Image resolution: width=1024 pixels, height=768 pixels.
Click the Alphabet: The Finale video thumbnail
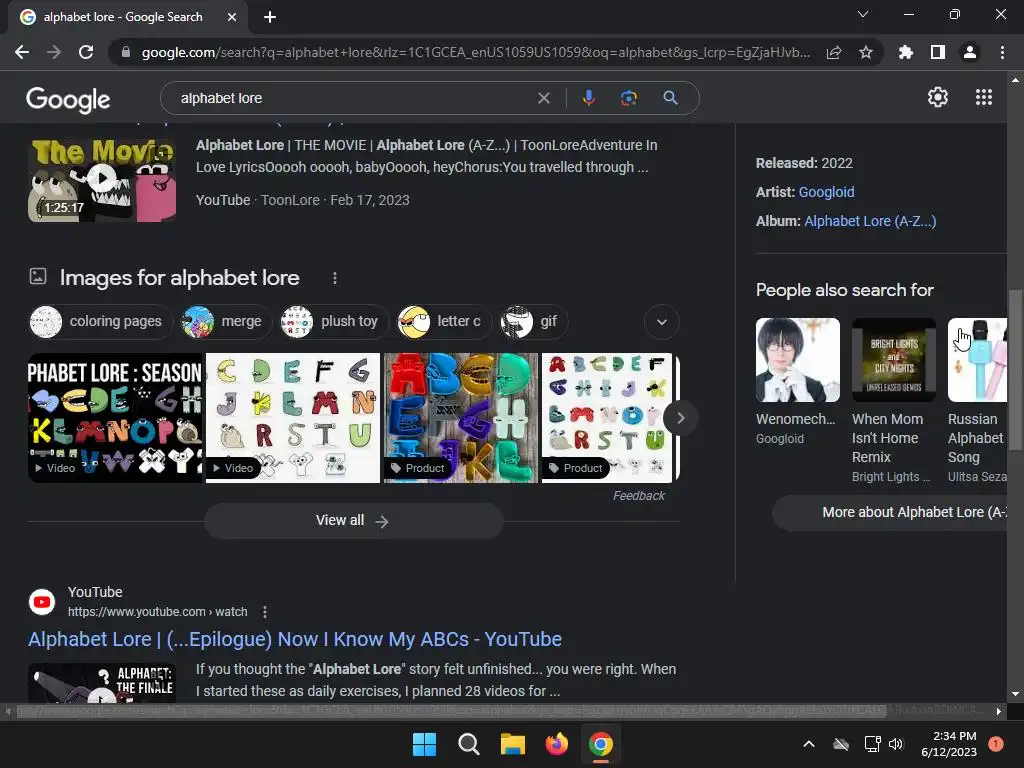(102, 683)
